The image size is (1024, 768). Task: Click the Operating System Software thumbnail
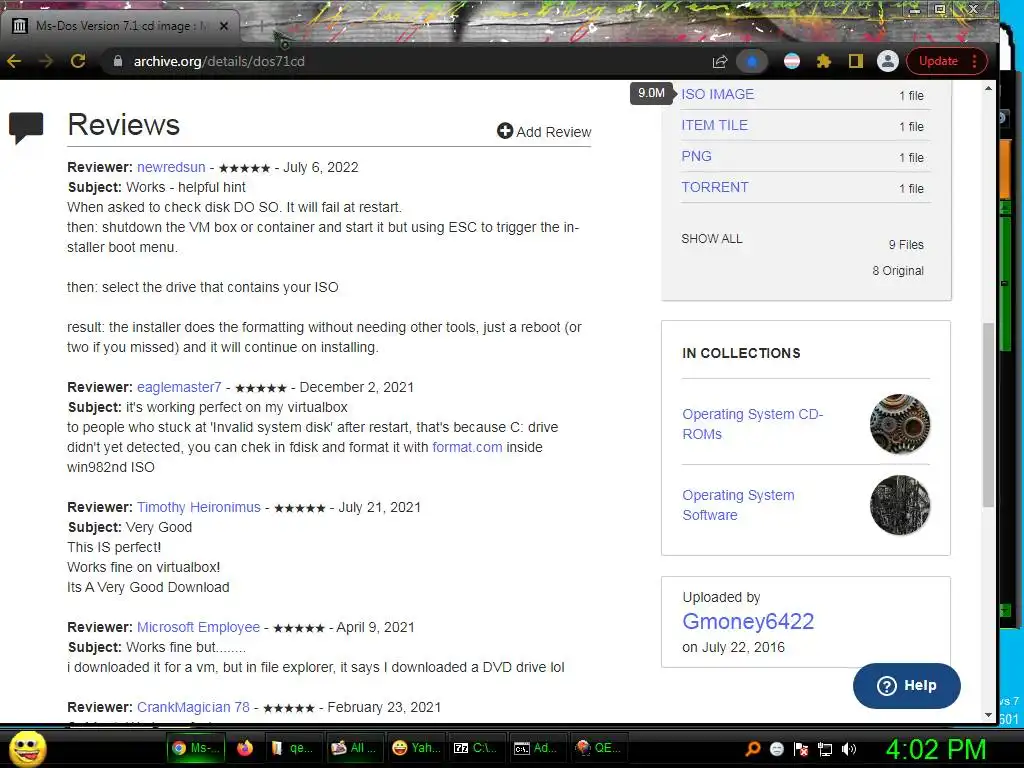point(900,505)
